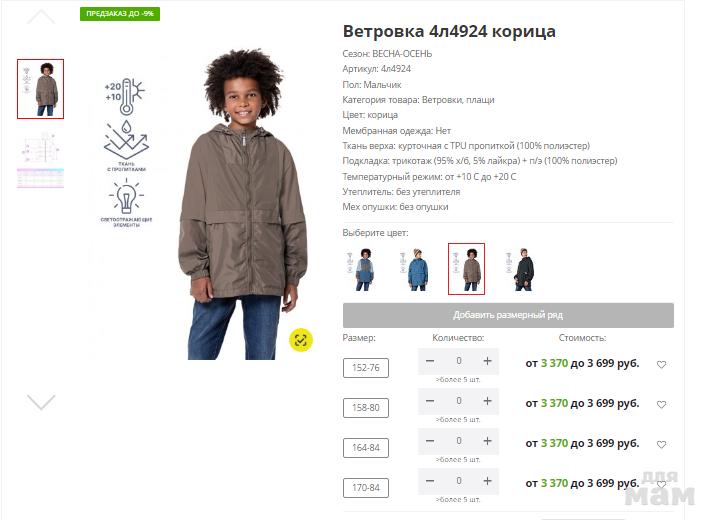Viewport: 710px width, 520px height.
Task: Click minus button for size 170-84
Action: (x=430, y=481)
